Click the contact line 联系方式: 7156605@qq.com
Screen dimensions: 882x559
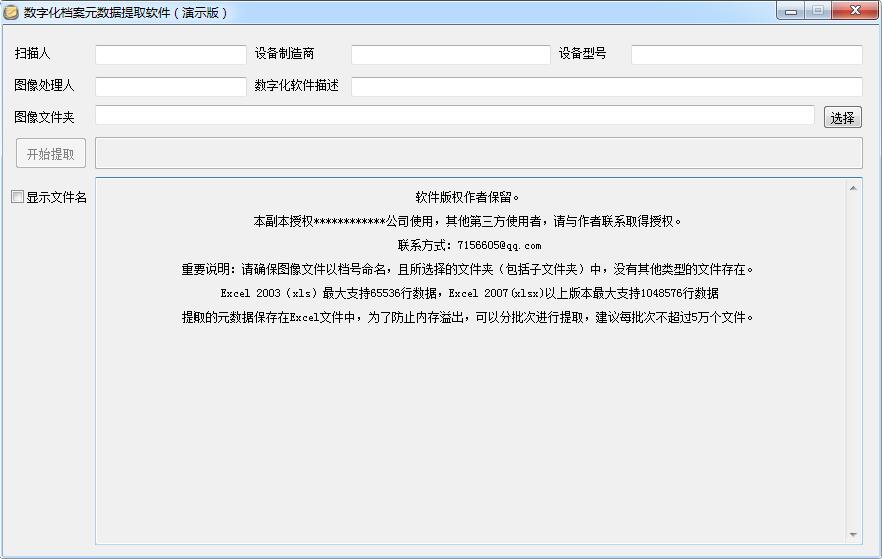click(469, 245)
